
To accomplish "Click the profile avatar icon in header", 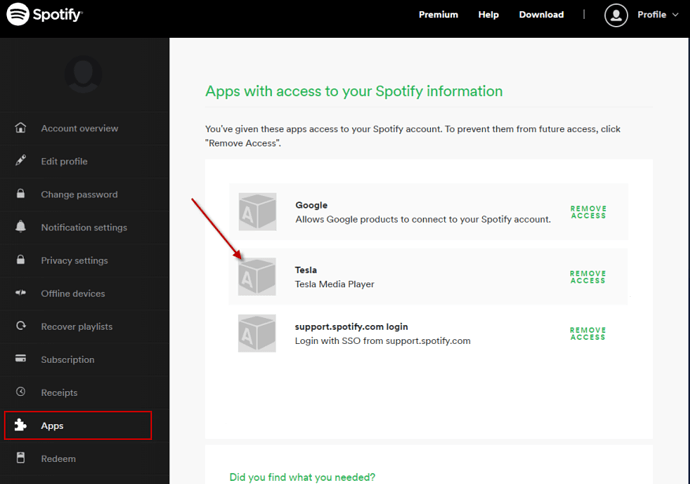I will tap(616, 15).
